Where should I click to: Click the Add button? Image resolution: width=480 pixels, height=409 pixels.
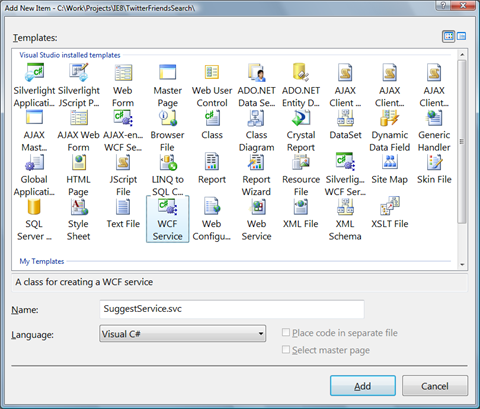click(363, 386)
